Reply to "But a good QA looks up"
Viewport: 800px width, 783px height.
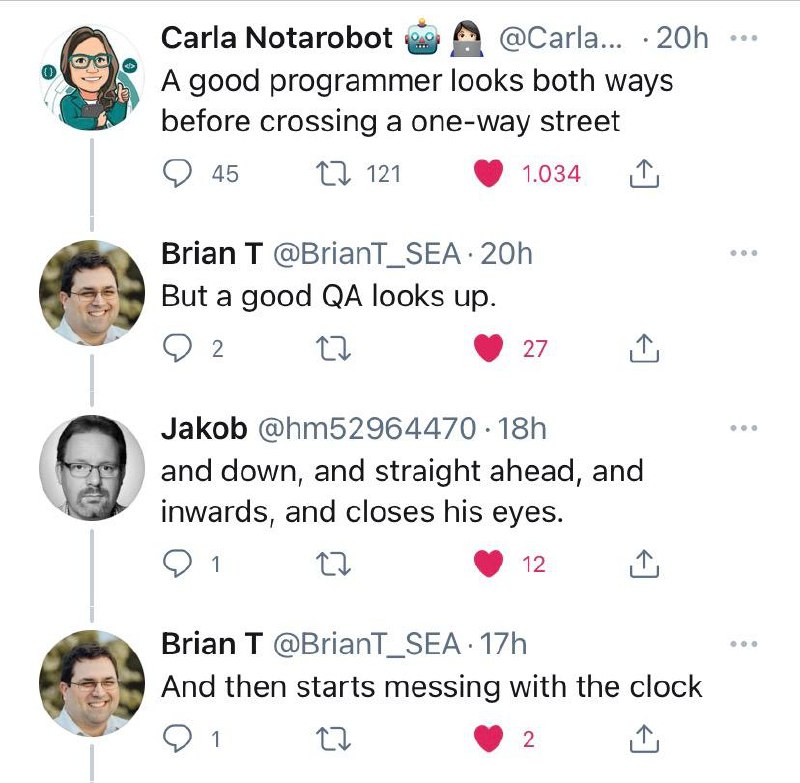(177, 350)
